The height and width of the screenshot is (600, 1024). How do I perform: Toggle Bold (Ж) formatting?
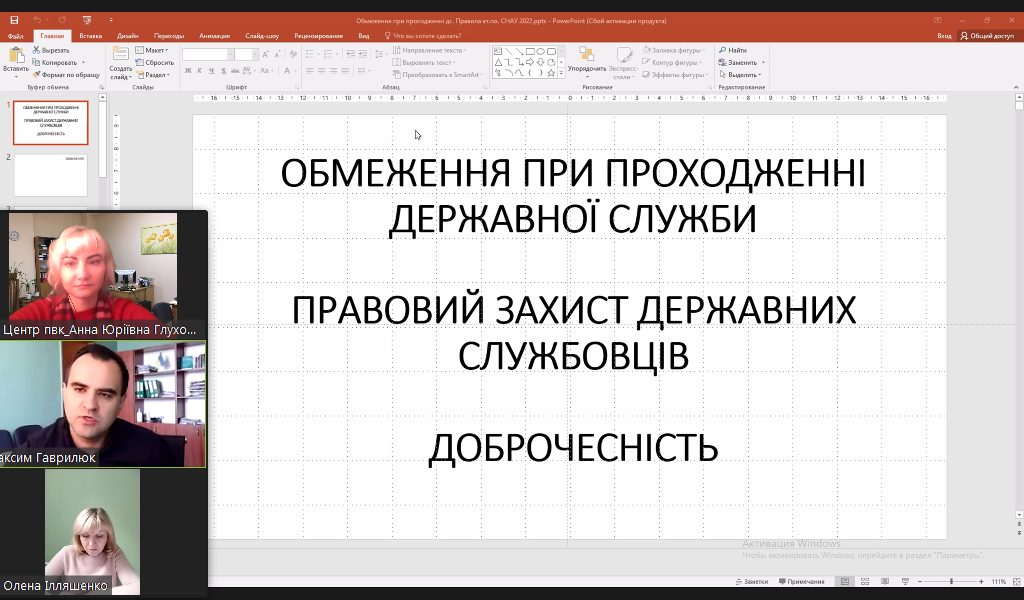point(187,70)
